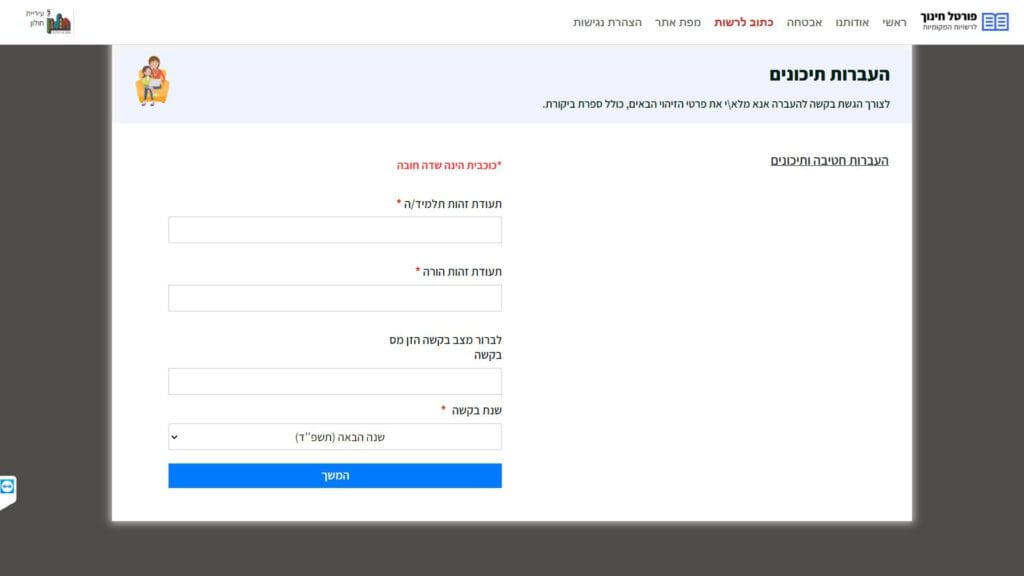Follow the העברות חטיבה ותיכונים link
The height and width of the screenshot is (576, 1024).
pyautogui.click(x=829, y=160)
